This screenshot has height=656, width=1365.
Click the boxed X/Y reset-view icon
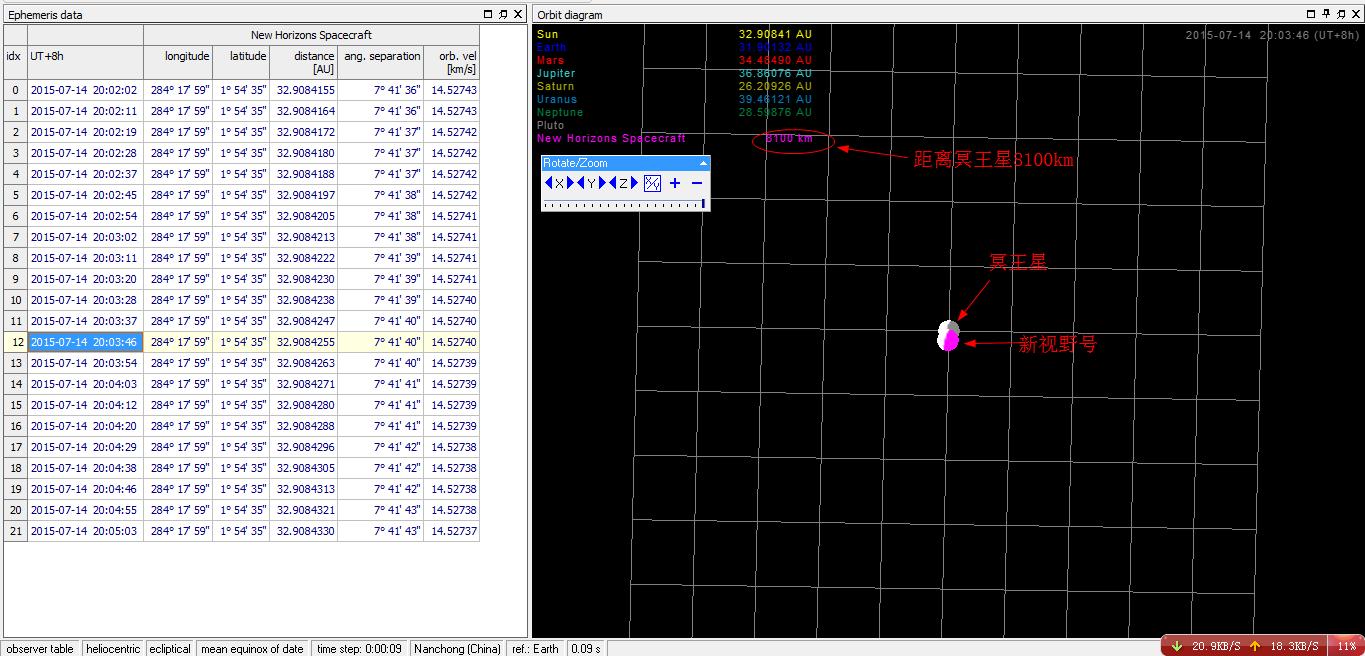(x=652, y=183)
